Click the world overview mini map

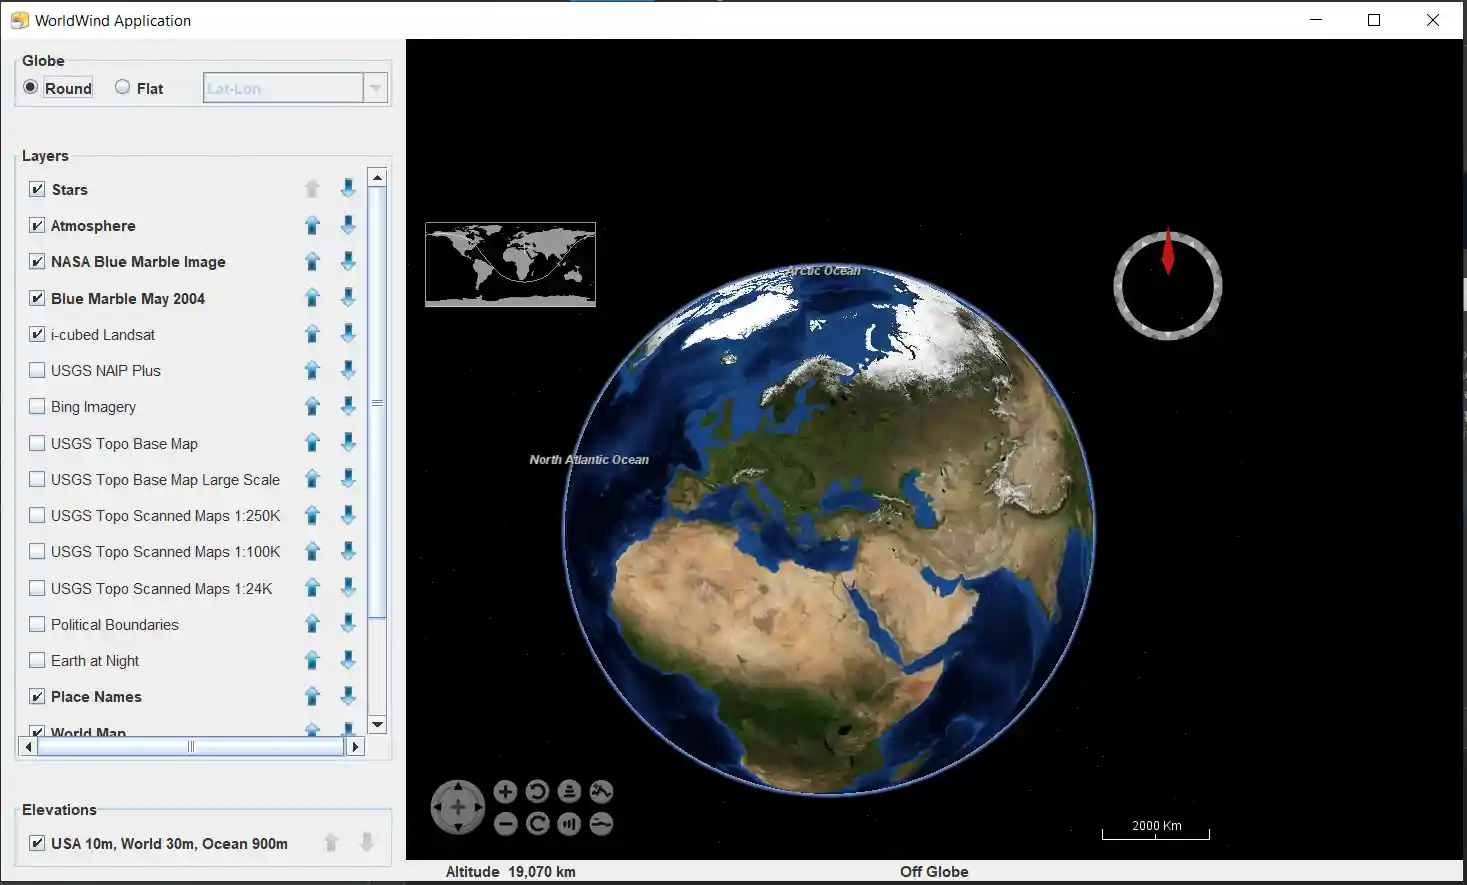tap(510, 264)
